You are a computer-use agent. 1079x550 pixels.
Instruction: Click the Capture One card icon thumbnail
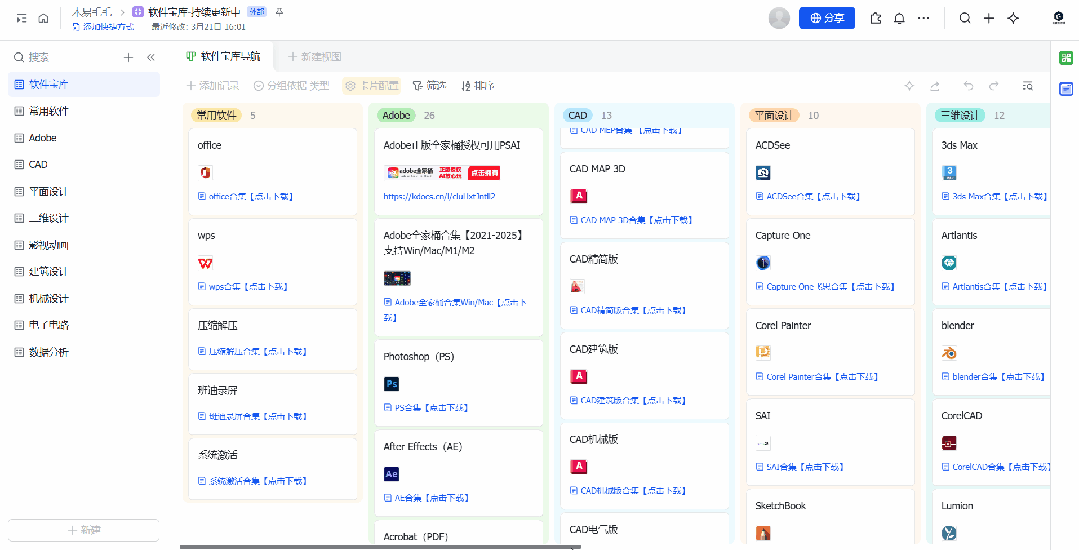[763, 262]
